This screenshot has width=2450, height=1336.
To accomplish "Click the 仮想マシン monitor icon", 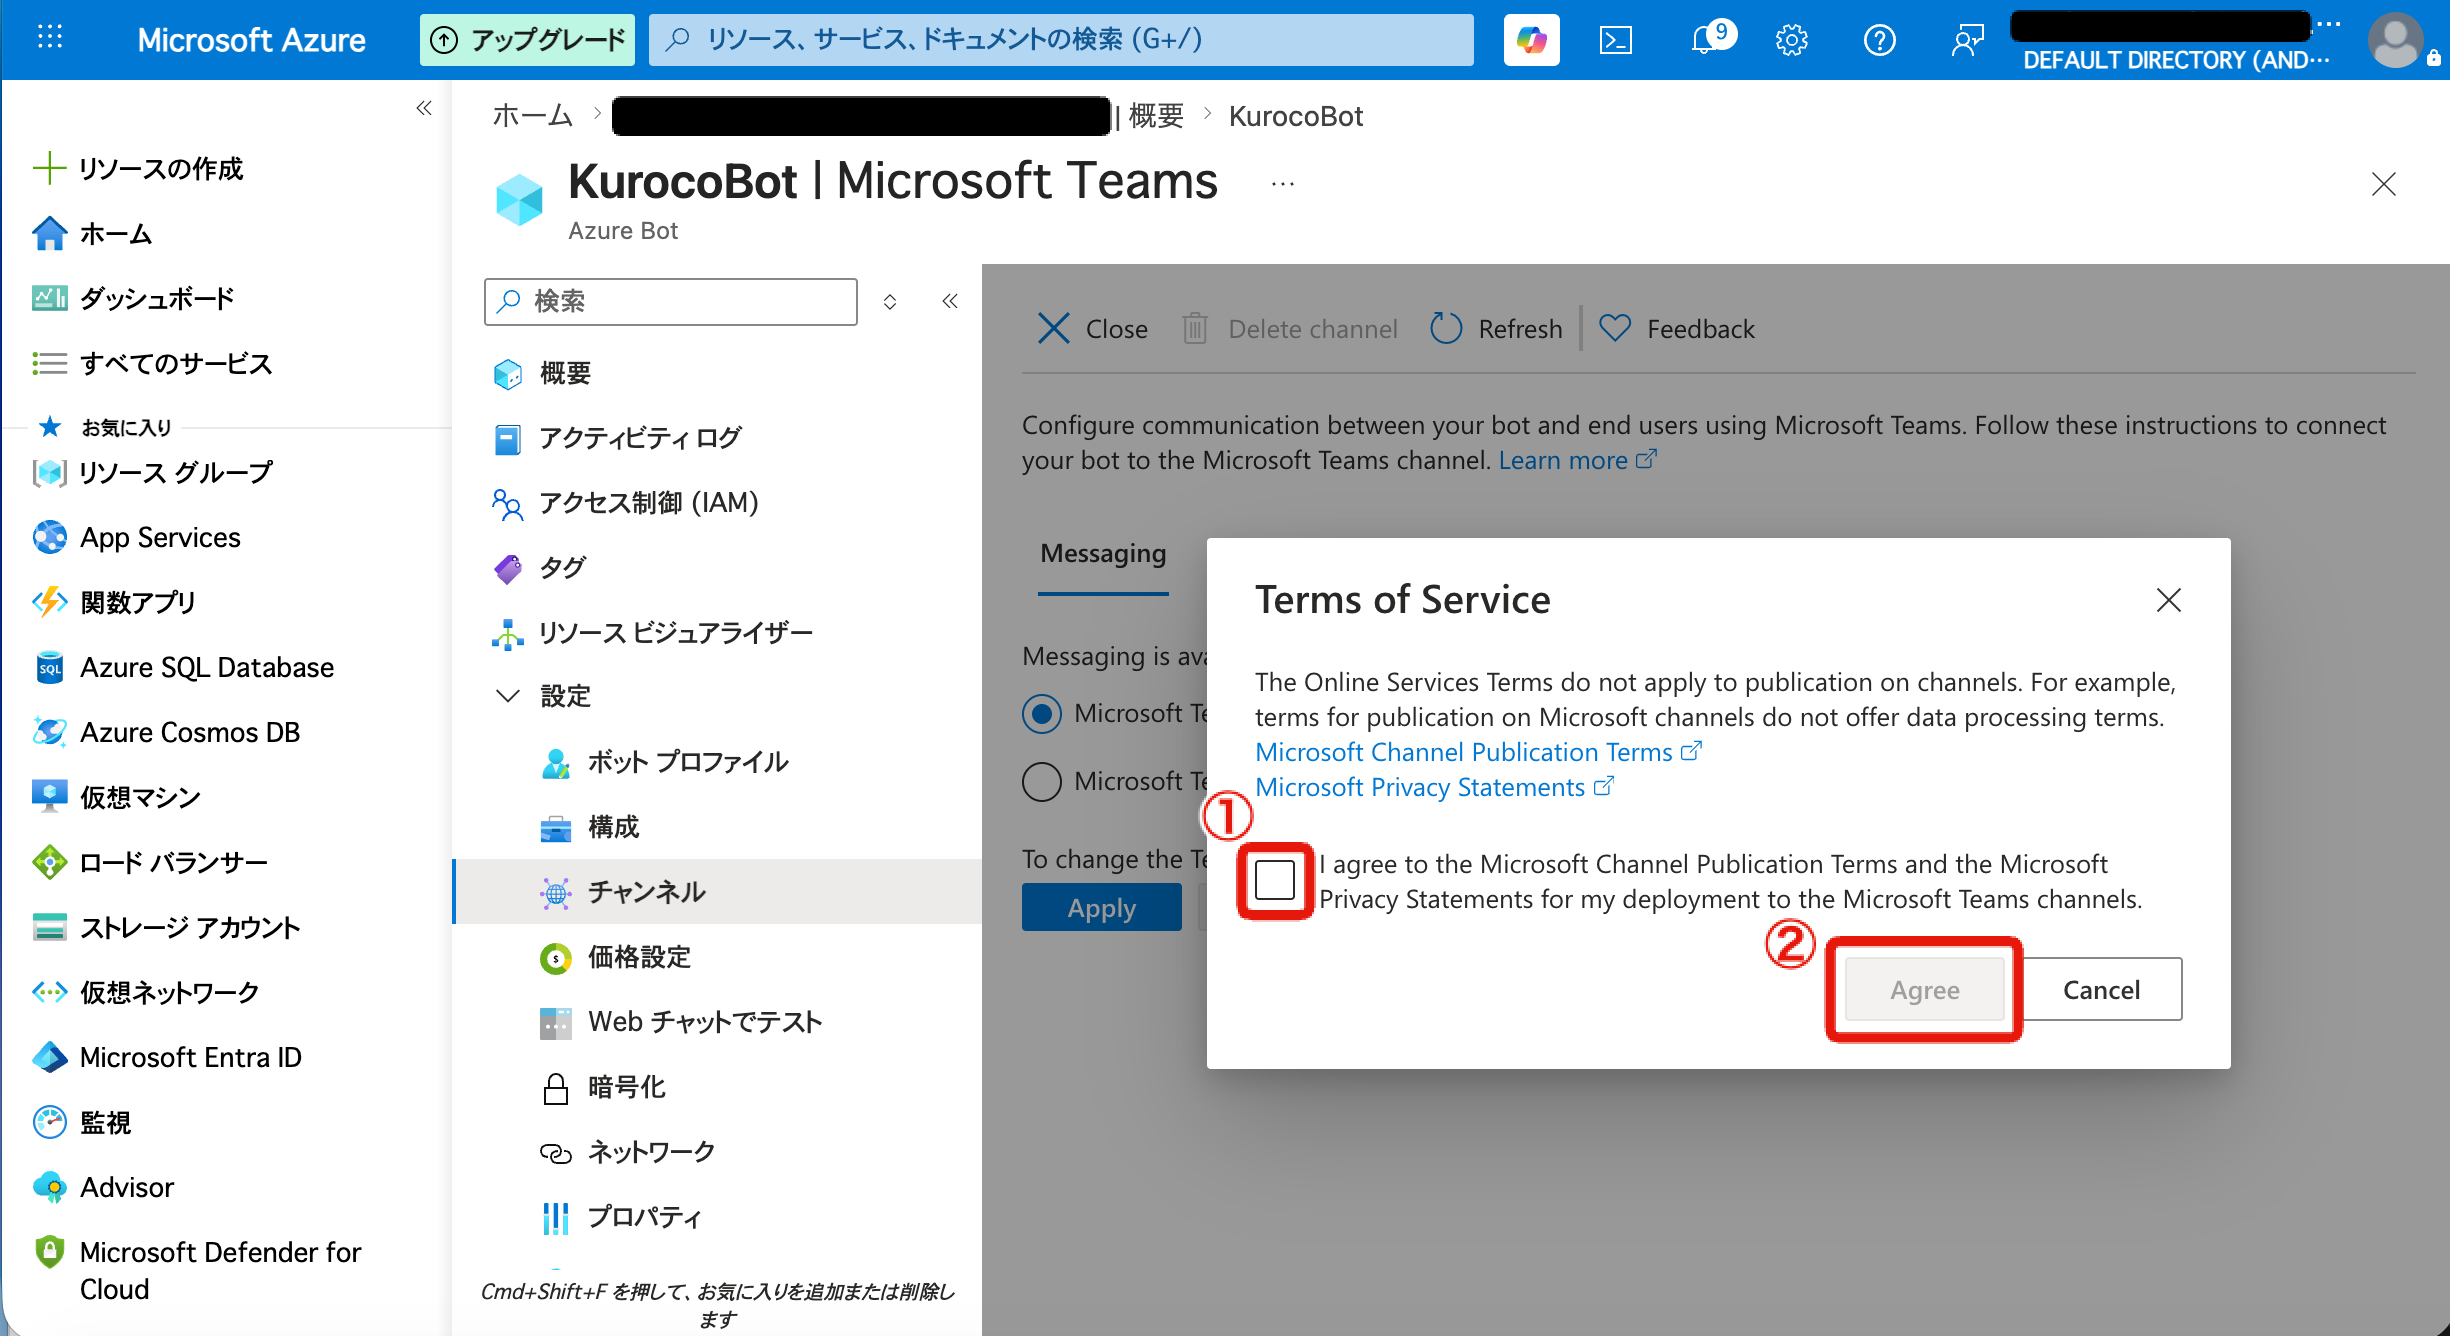I will pos(49,797).
